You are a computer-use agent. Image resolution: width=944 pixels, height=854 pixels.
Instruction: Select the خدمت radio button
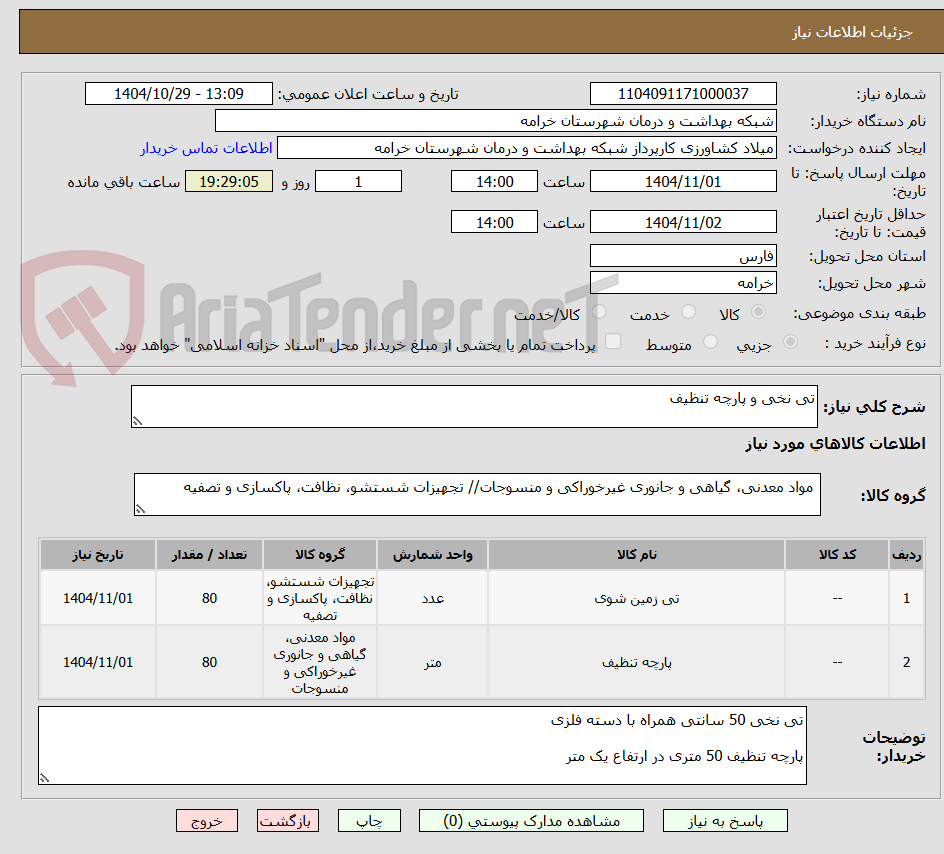click(688, 312)
